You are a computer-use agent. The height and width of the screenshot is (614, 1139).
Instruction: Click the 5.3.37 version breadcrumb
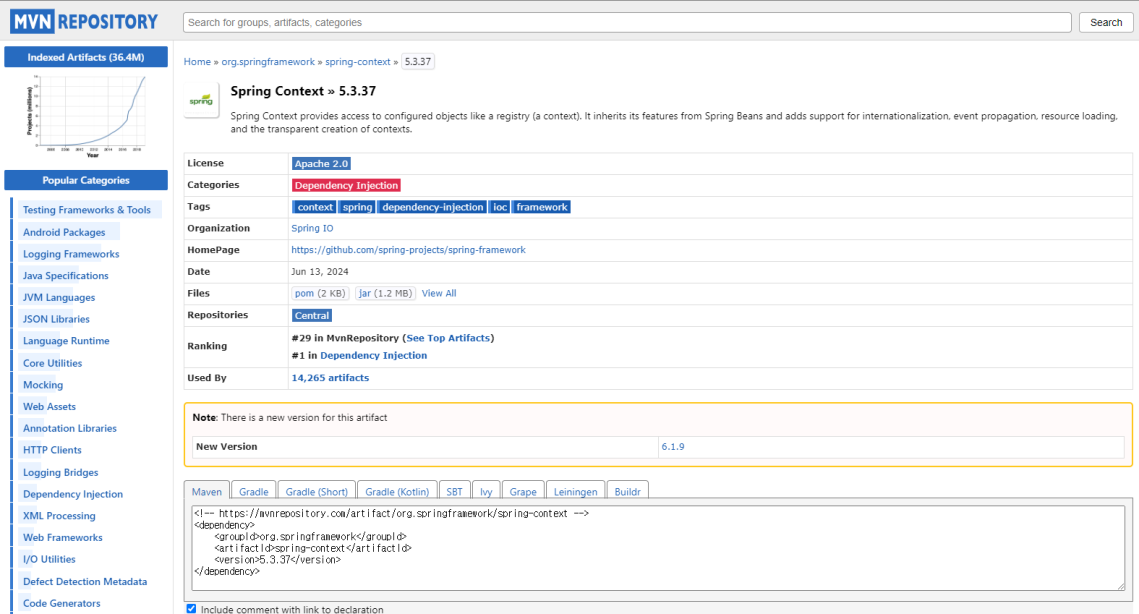pyautogui.click(x=418, y=62)
